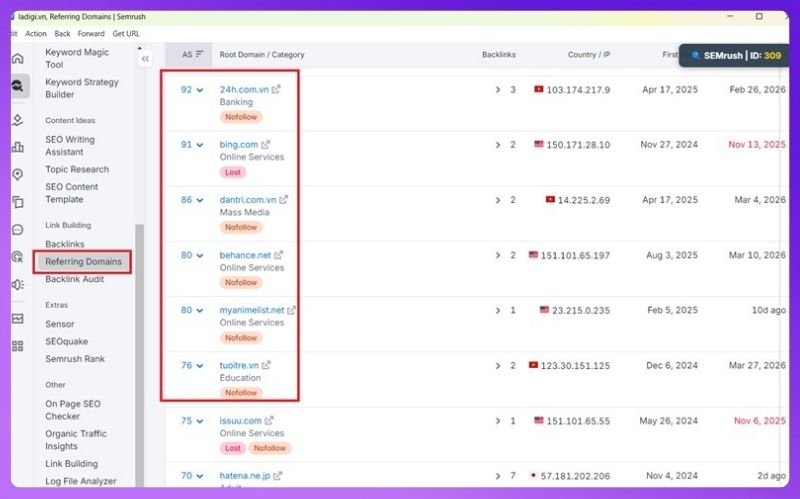Open Backlinks in sidebar

[x=65, y=244]
